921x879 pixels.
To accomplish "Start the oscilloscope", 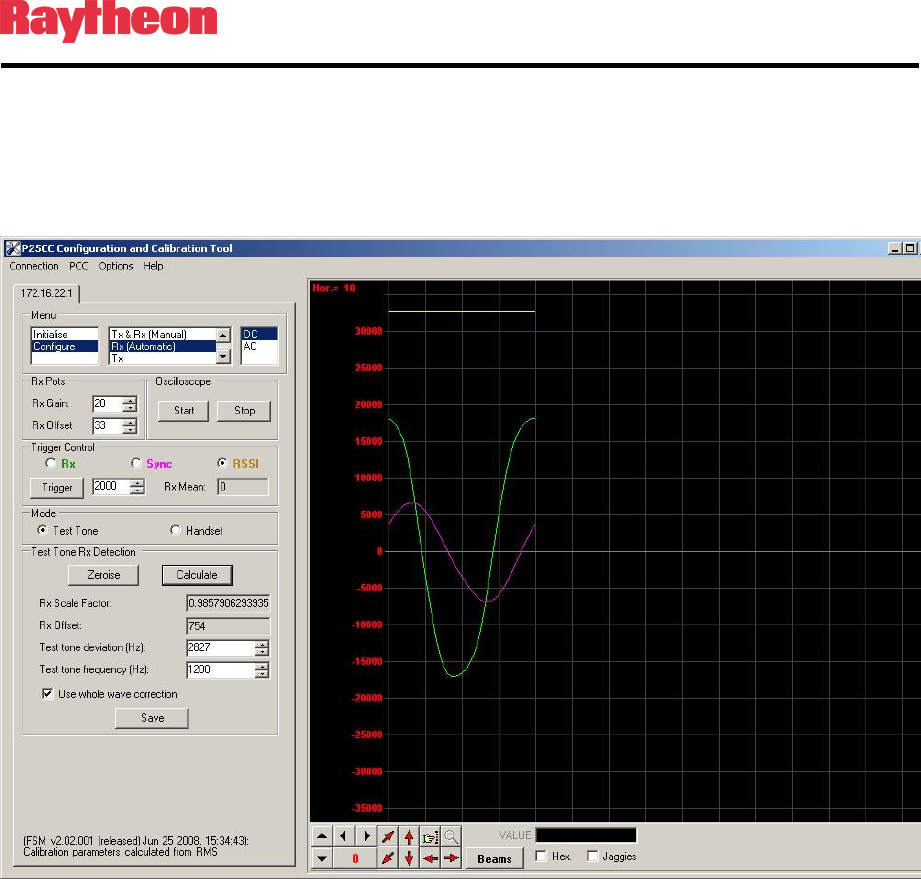I will 183,410.
